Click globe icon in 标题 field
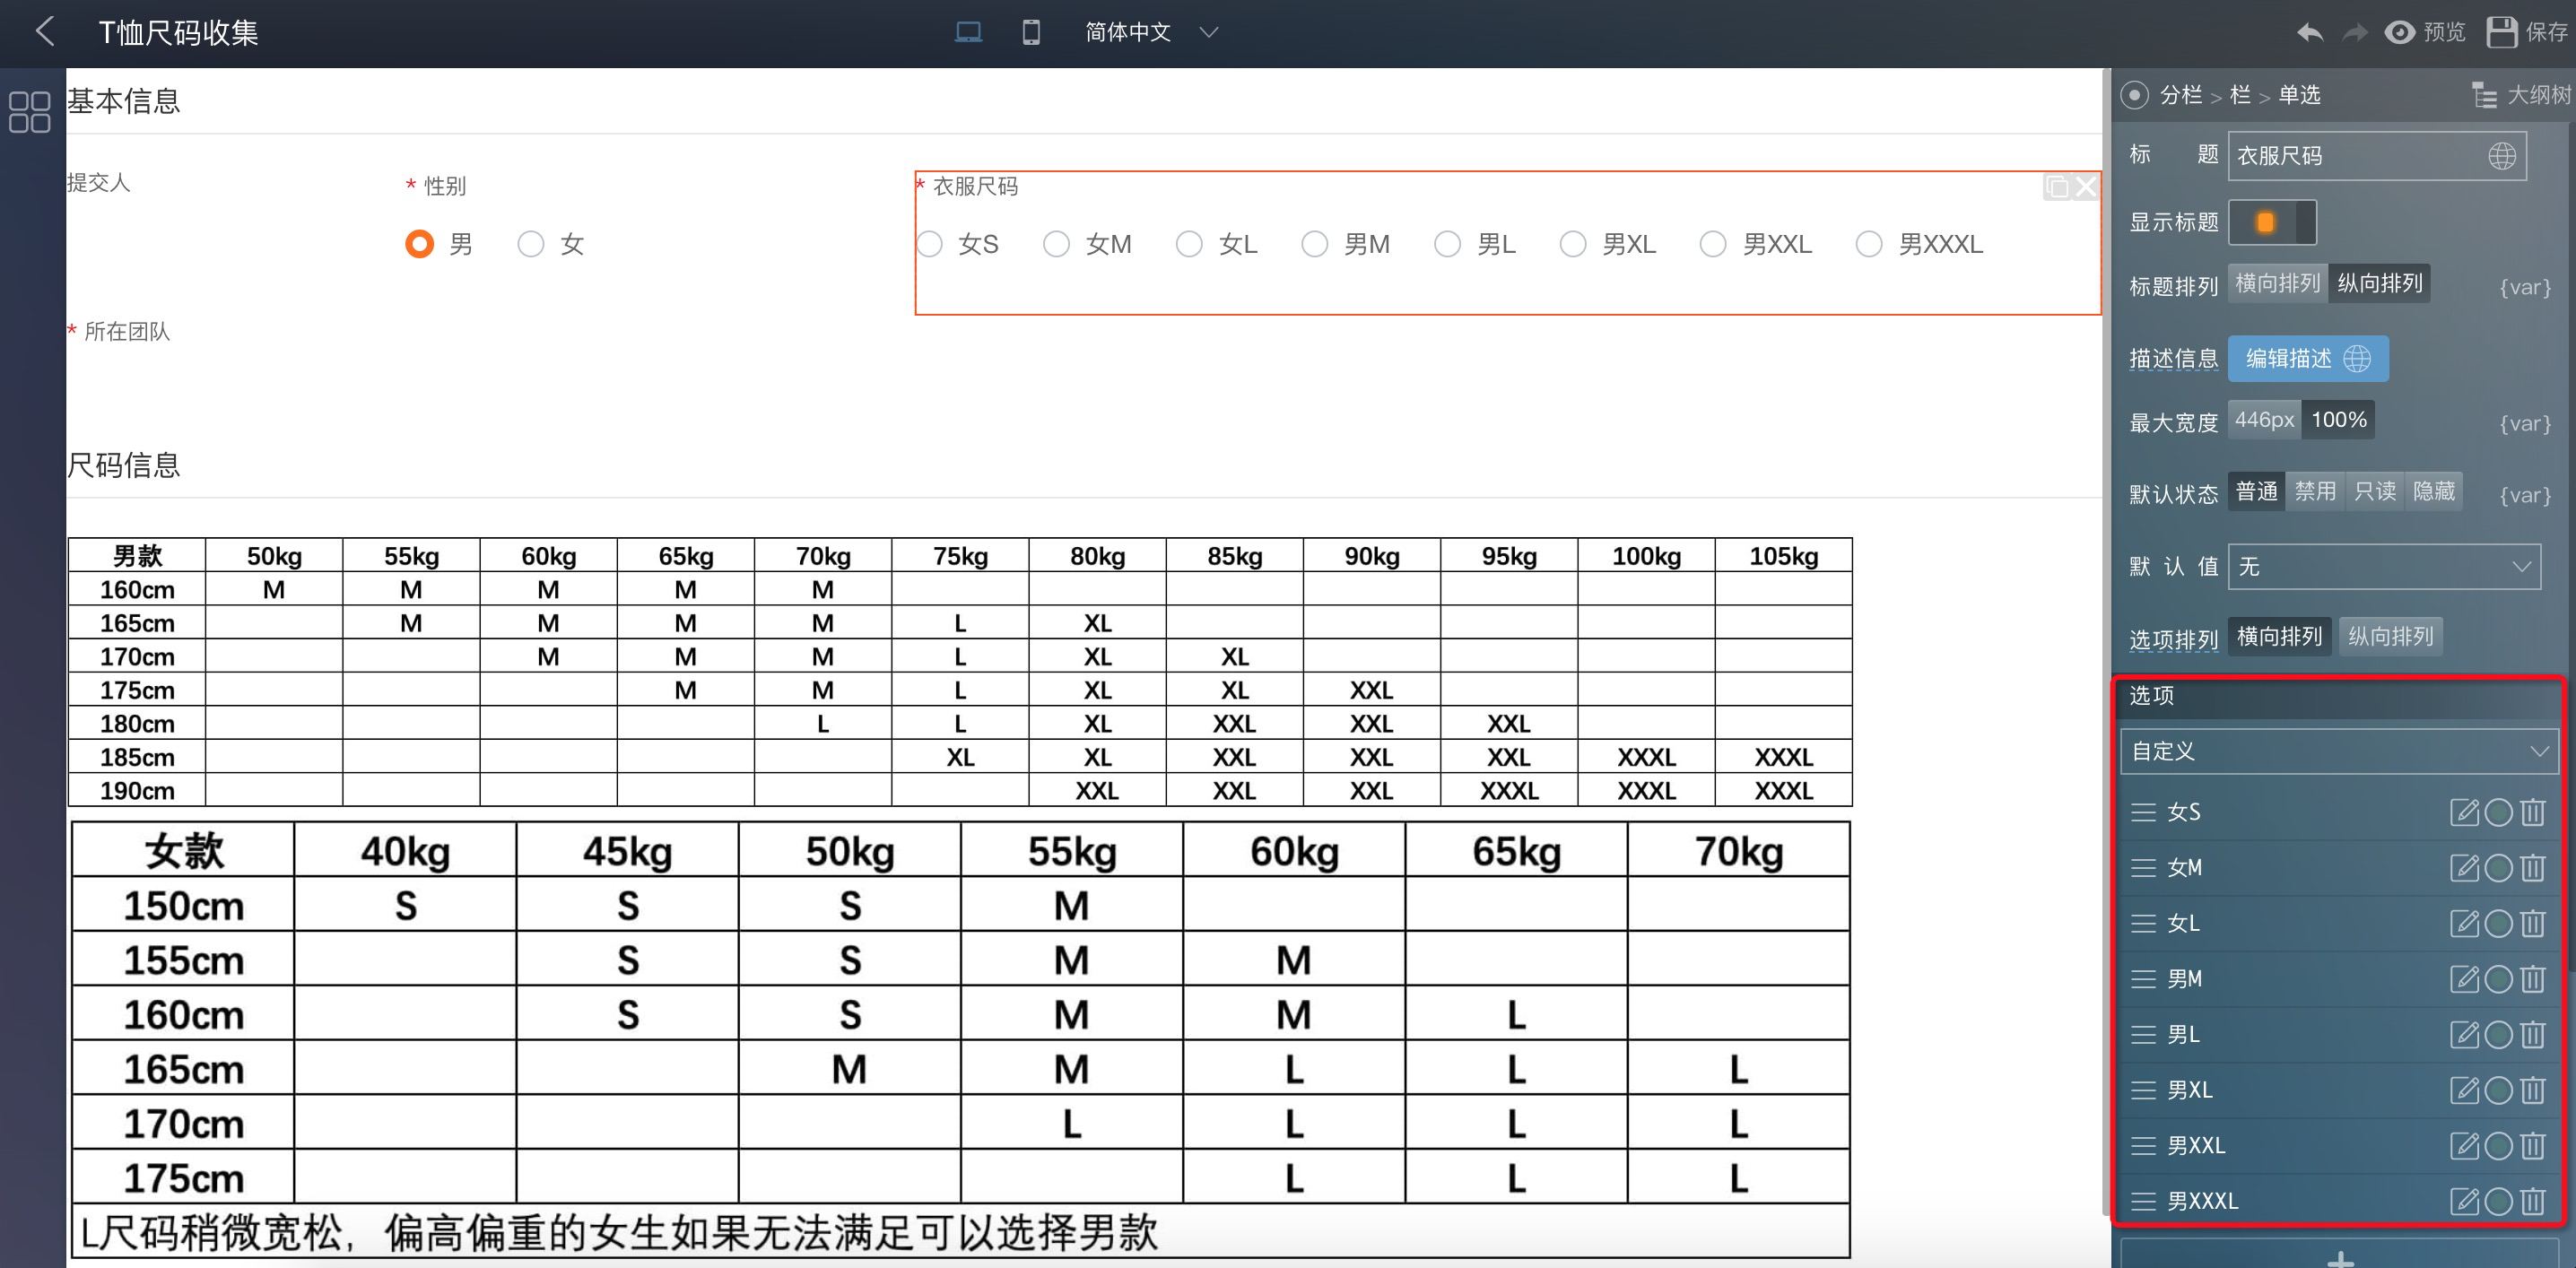2576x1268 pixels. [2501, 156]
